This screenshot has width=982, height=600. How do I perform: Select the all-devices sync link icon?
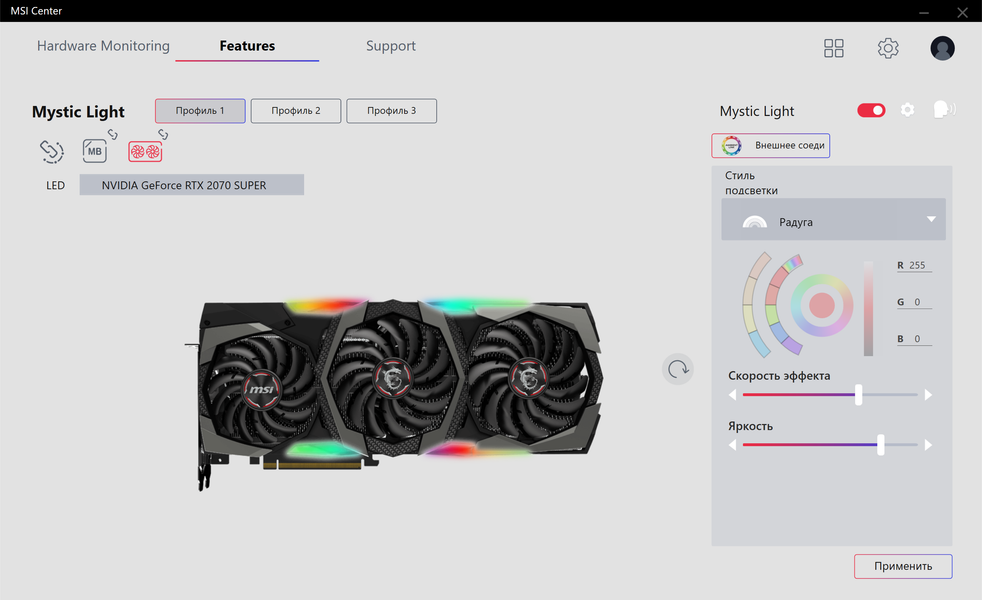(52, 151)
